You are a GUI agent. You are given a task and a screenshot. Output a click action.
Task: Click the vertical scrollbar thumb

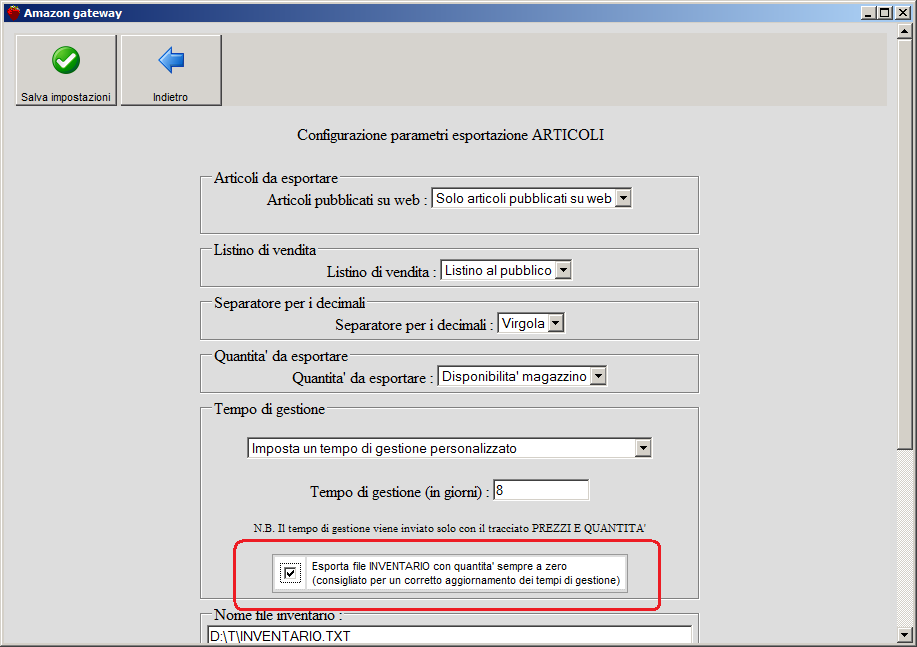pos(904,244)
